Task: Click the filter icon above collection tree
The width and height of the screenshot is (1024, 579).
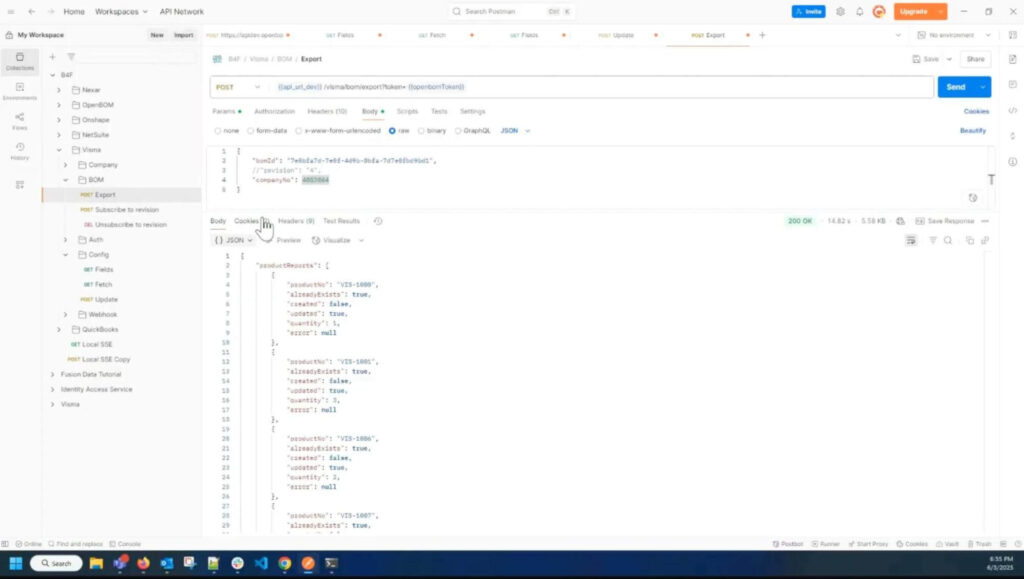Action: point(71,57)
